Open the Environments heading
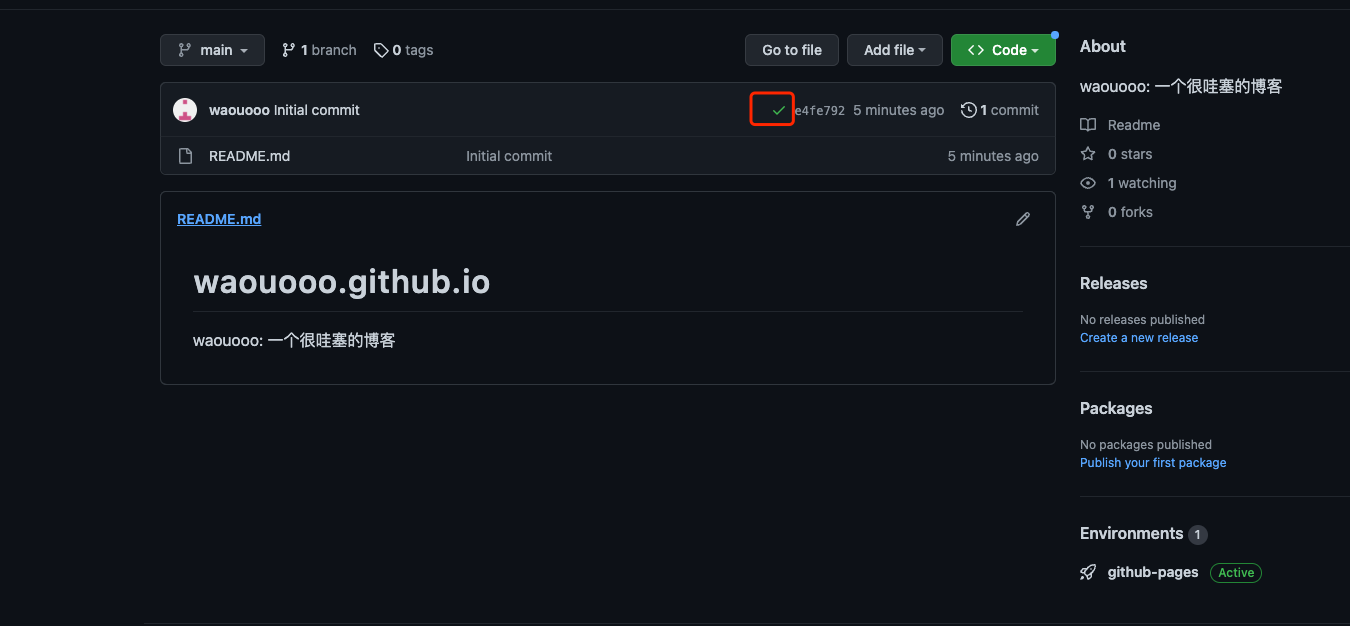This screenshot has width=1350, height=626. pyautogui.click(x=1132, y=533)
